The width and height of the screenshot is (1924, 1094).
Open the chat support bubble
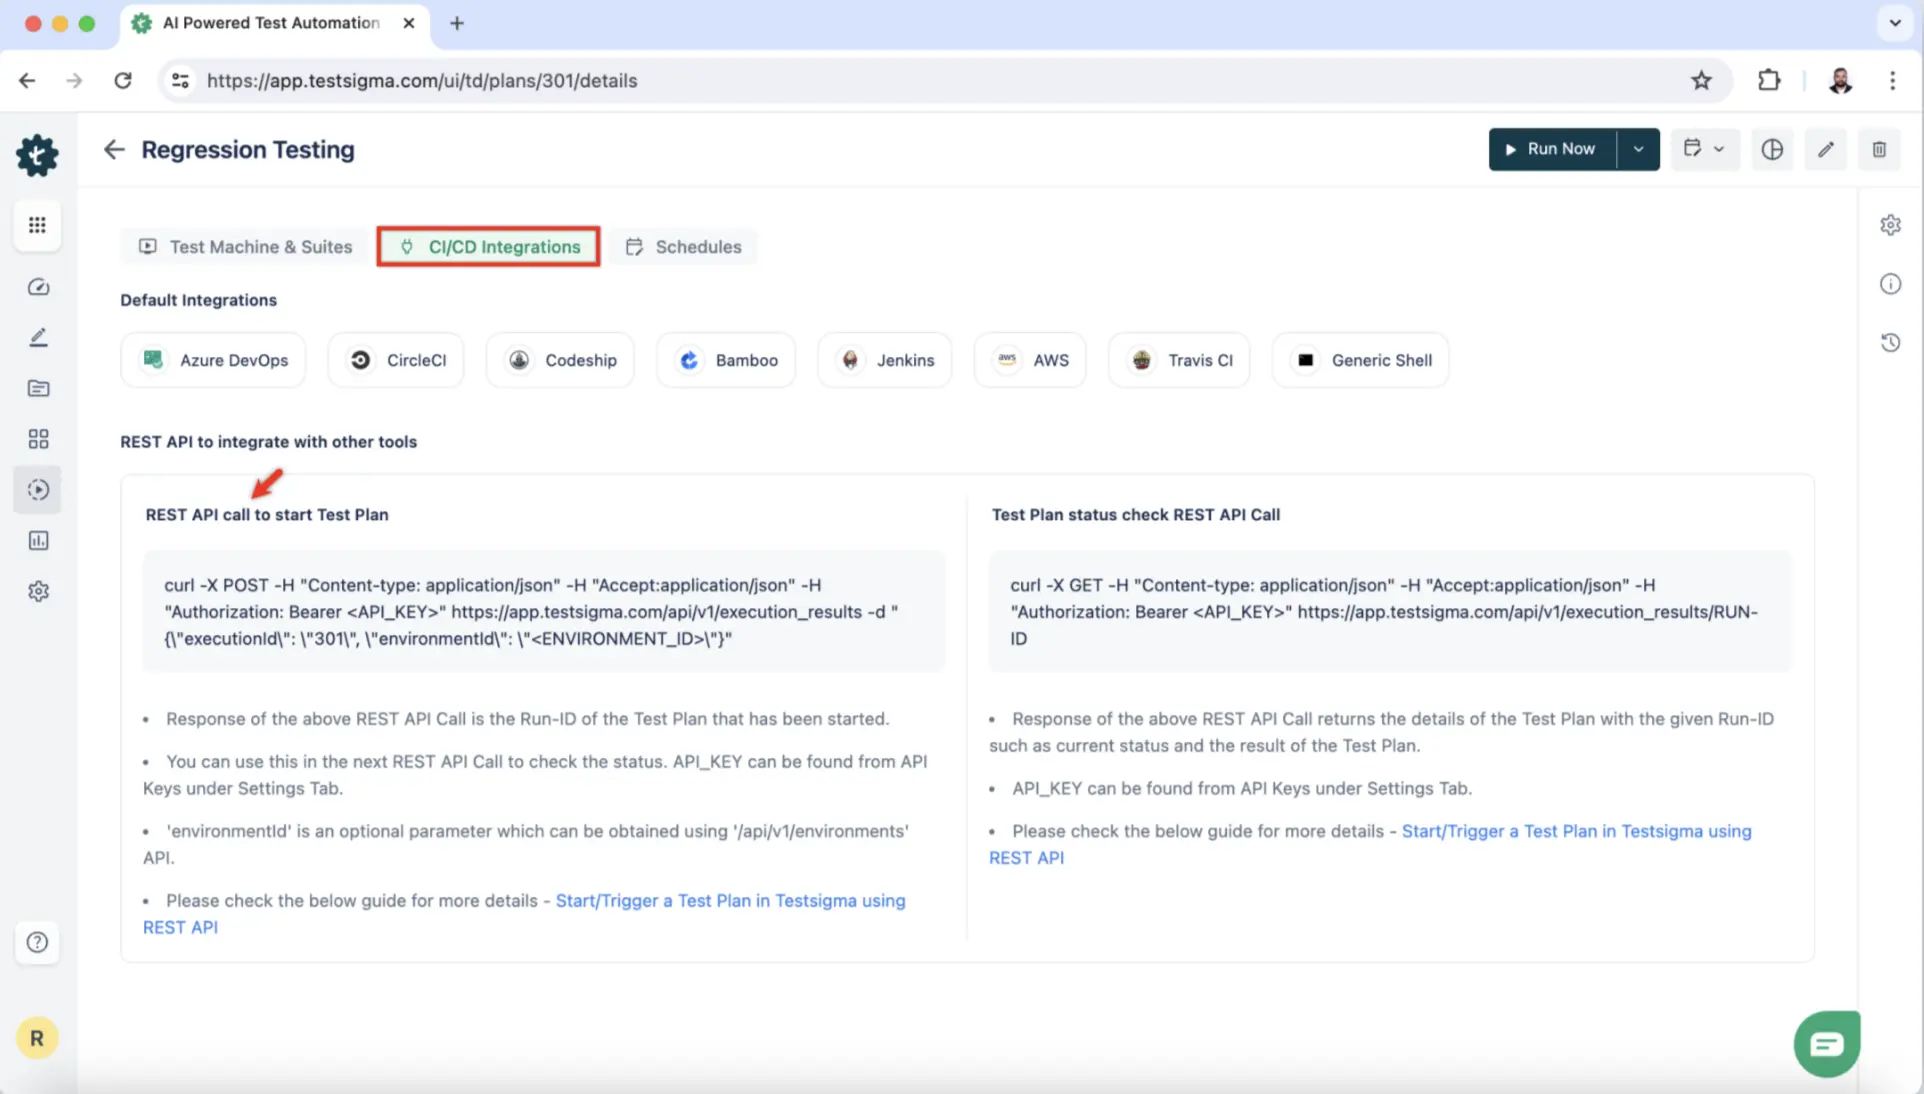[1826, 1044]
